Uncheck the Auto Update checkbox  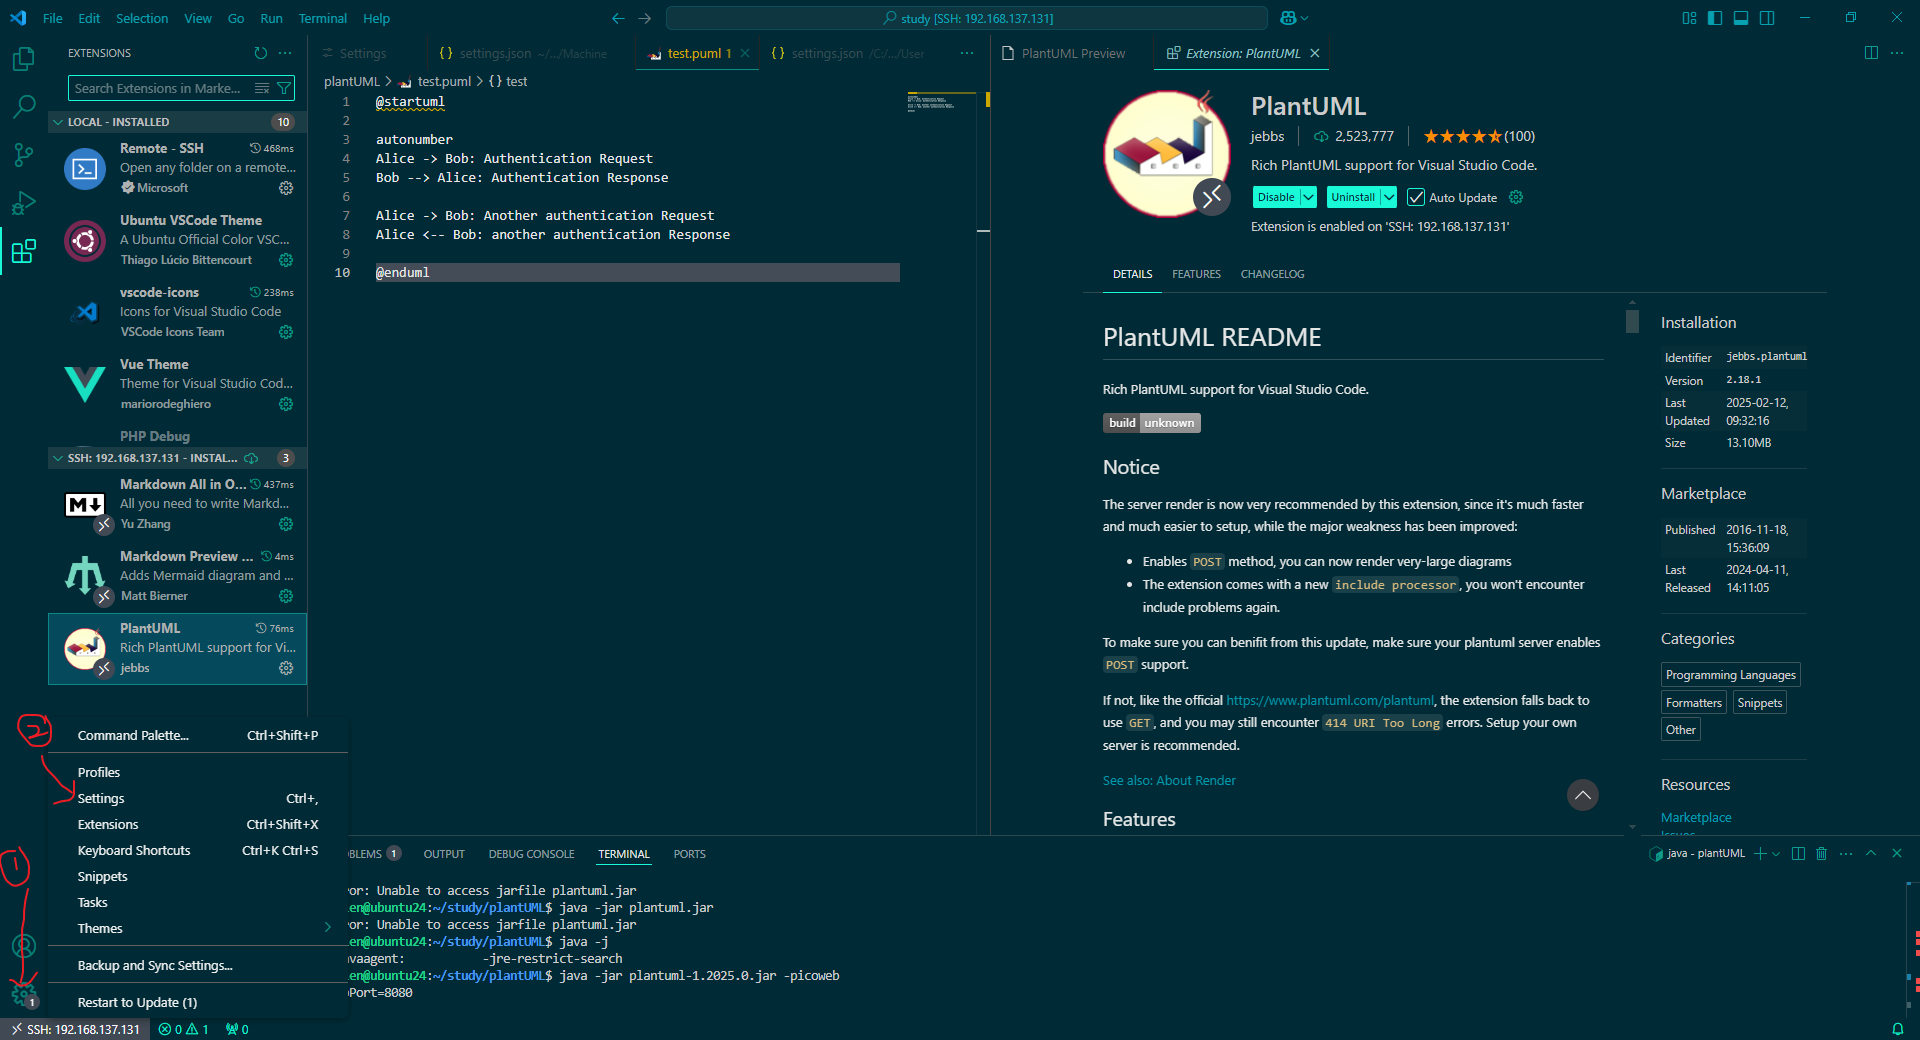pos(1415,197)
